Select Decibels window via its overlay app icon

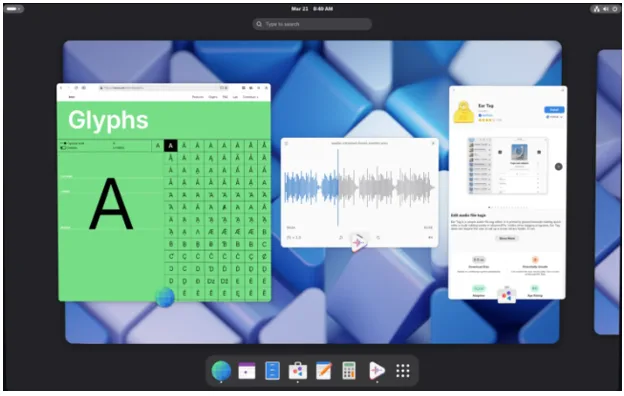tap(359, 242)
